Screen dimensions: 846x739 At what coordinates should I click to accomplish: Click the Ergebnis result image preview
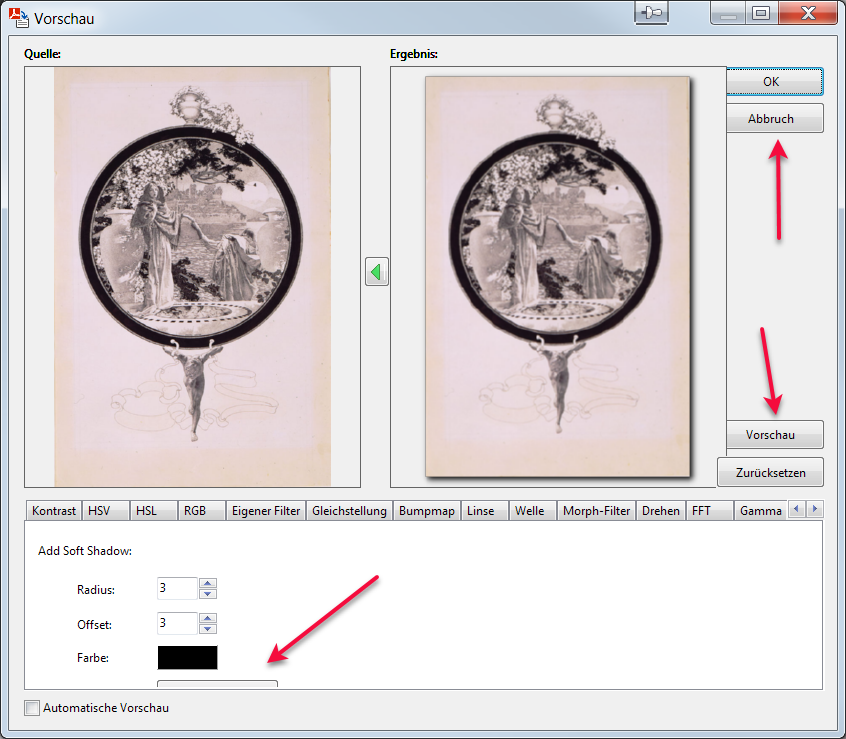coord(558,277)
